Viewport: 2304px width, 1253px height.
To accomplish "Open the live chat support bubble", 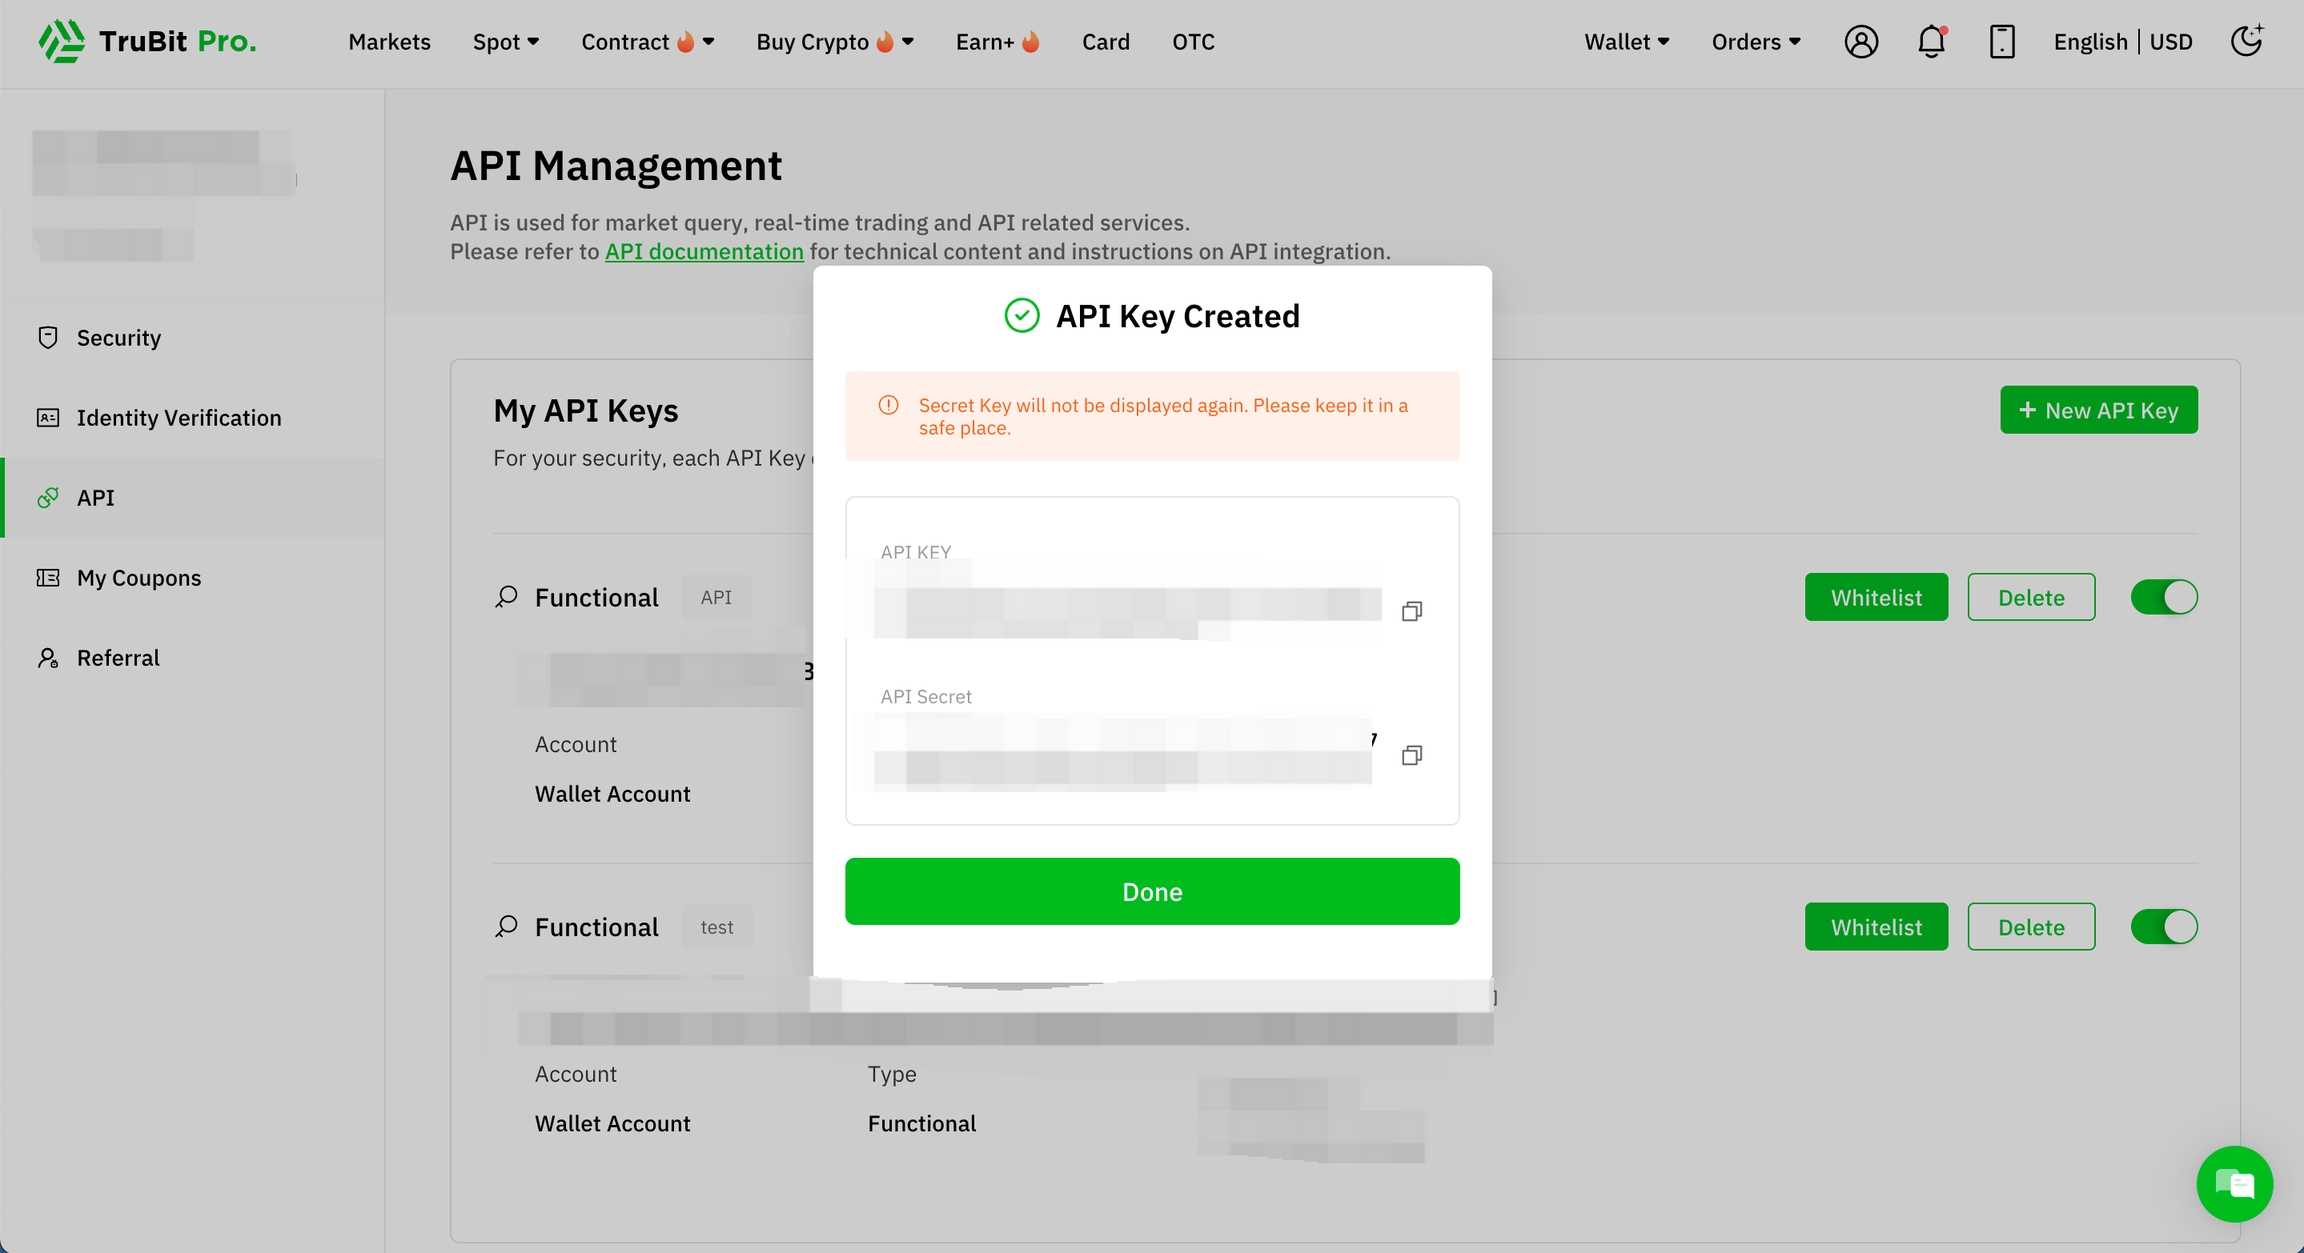I will point(2234,1184).
